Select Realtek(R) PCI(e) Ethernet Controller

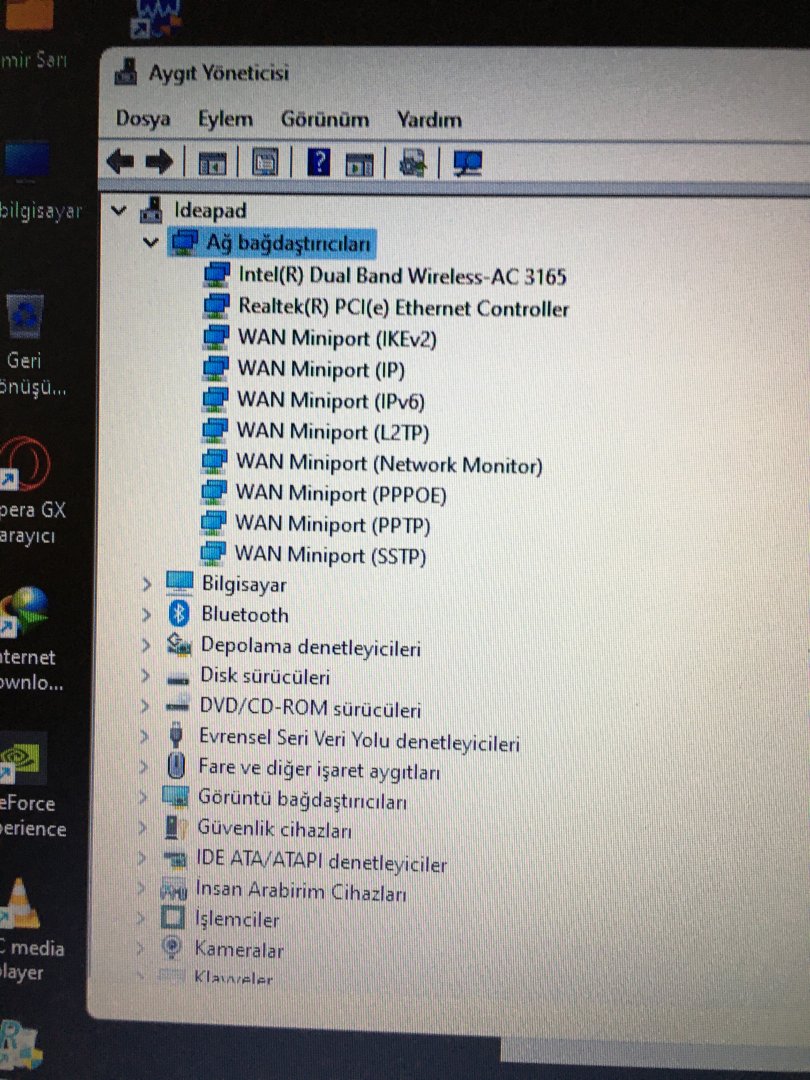pyautogui.click(x=404, y=307)
